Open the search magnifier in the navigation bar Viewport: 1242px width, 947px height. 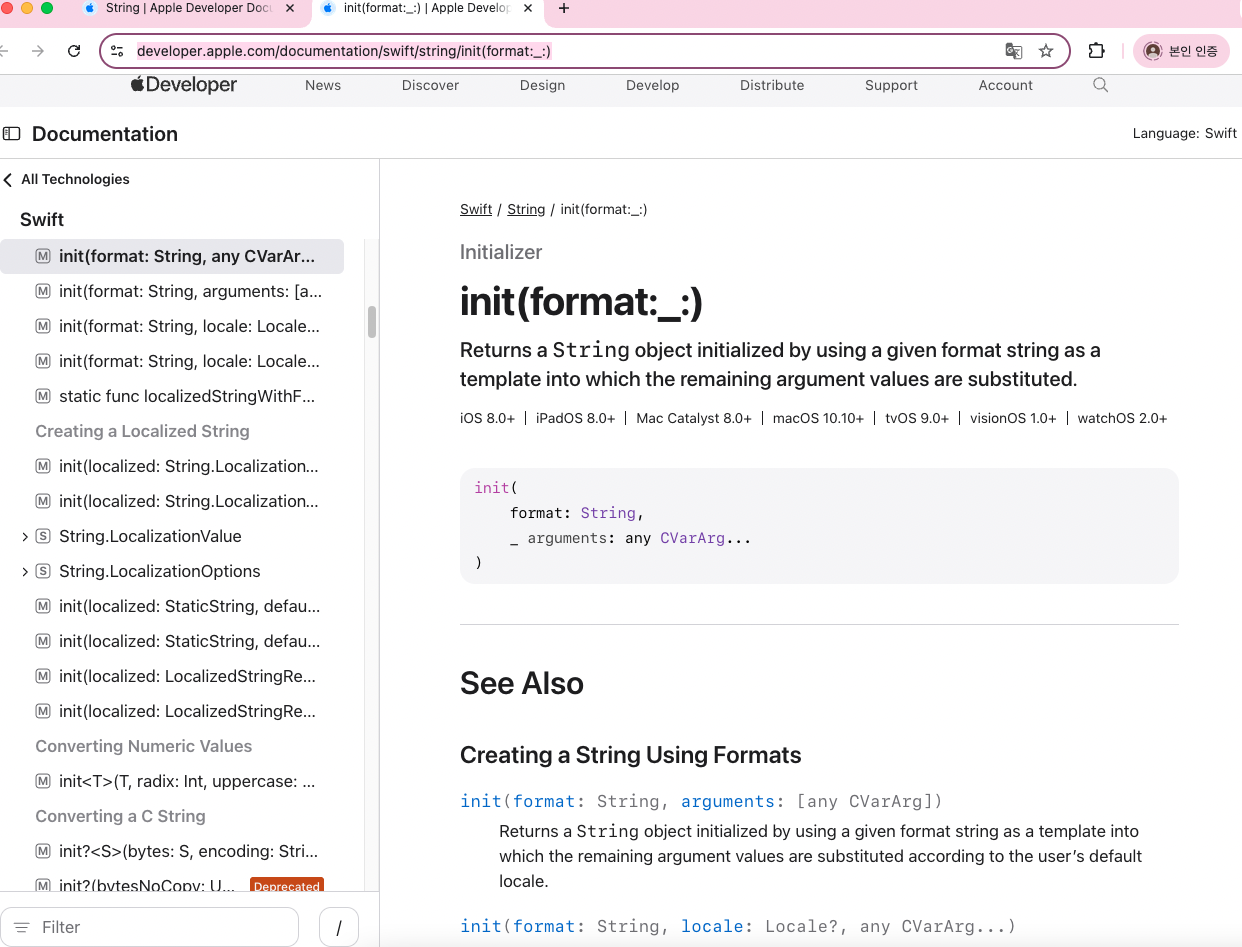coord(1100,85)
